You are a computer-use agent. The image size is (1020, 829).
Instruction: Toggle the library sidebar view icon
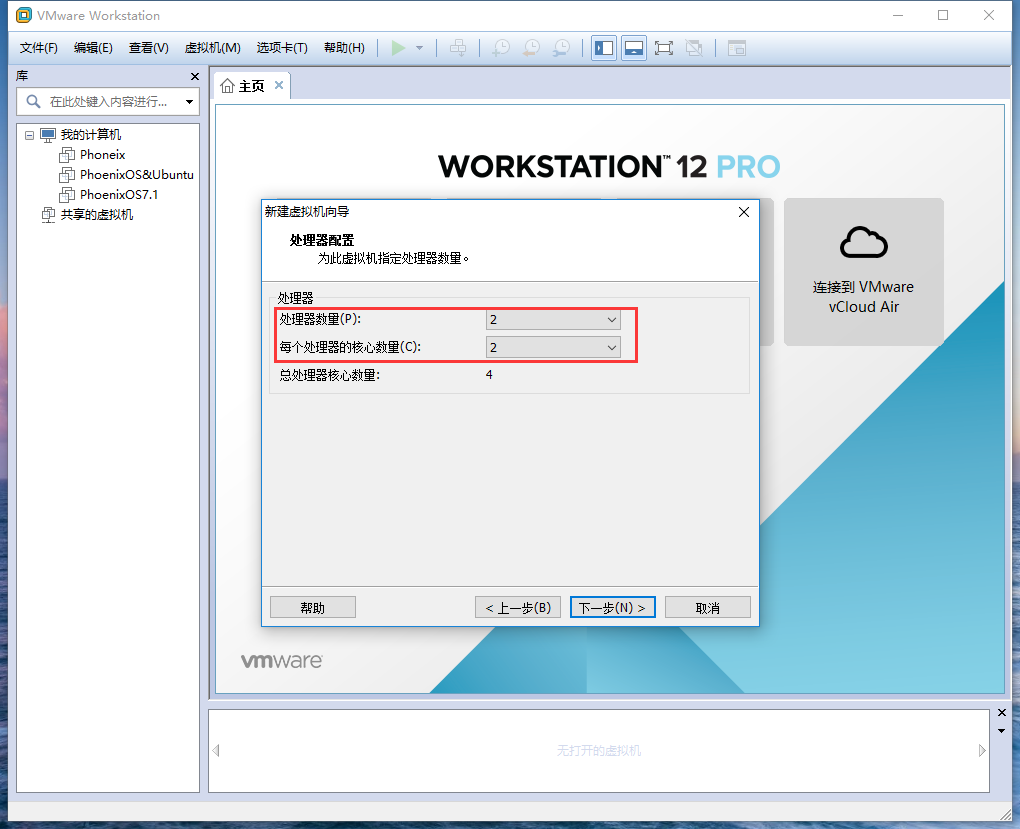click(x=604, y=48)
